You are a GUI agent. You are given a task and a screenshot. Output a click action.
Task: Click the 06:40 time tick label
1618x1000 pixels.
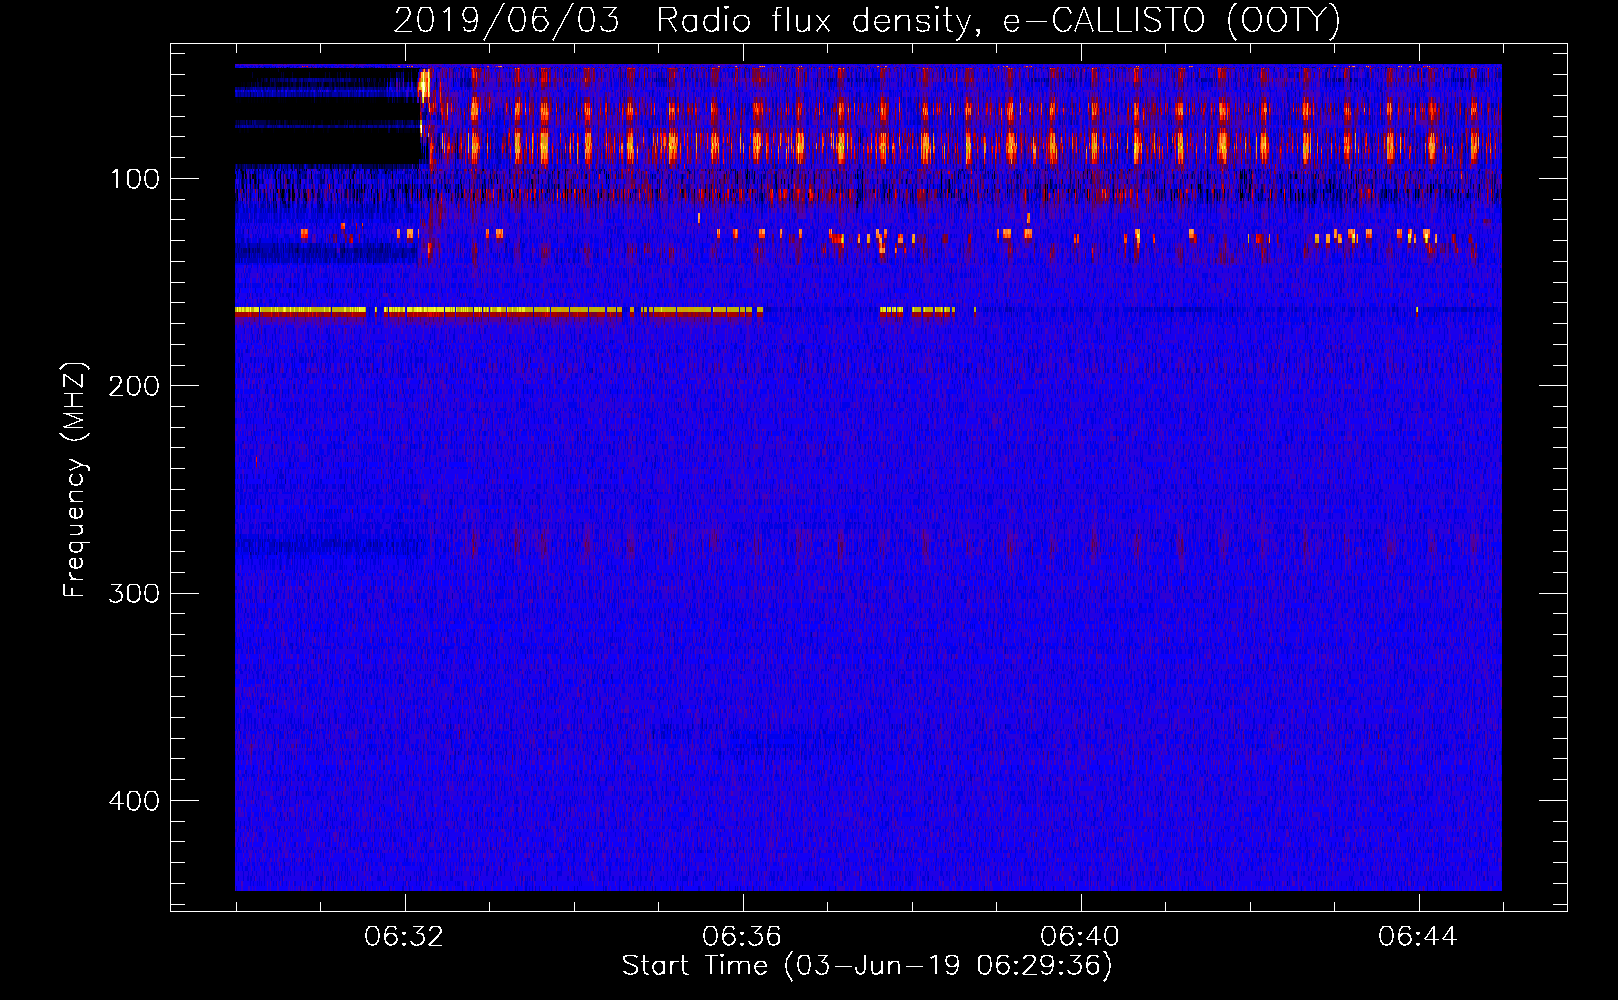(x=1080, y=937)
